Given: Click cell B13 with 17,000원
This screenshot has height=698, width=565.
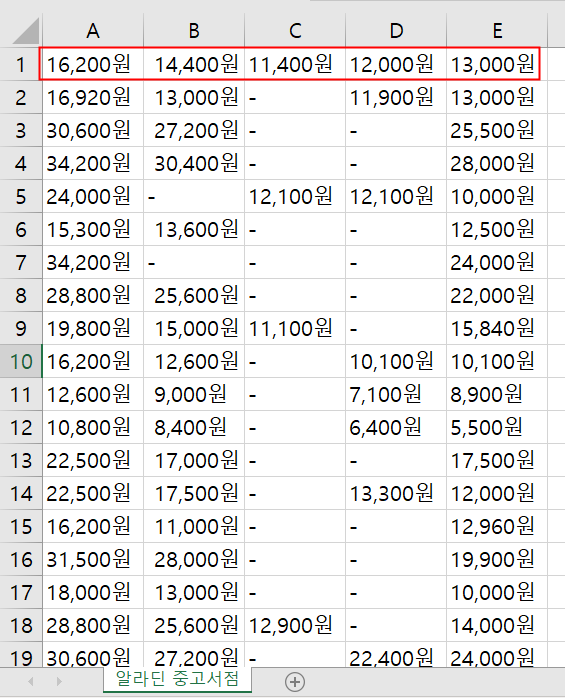Looking at the screenshot, I should 194,460.
